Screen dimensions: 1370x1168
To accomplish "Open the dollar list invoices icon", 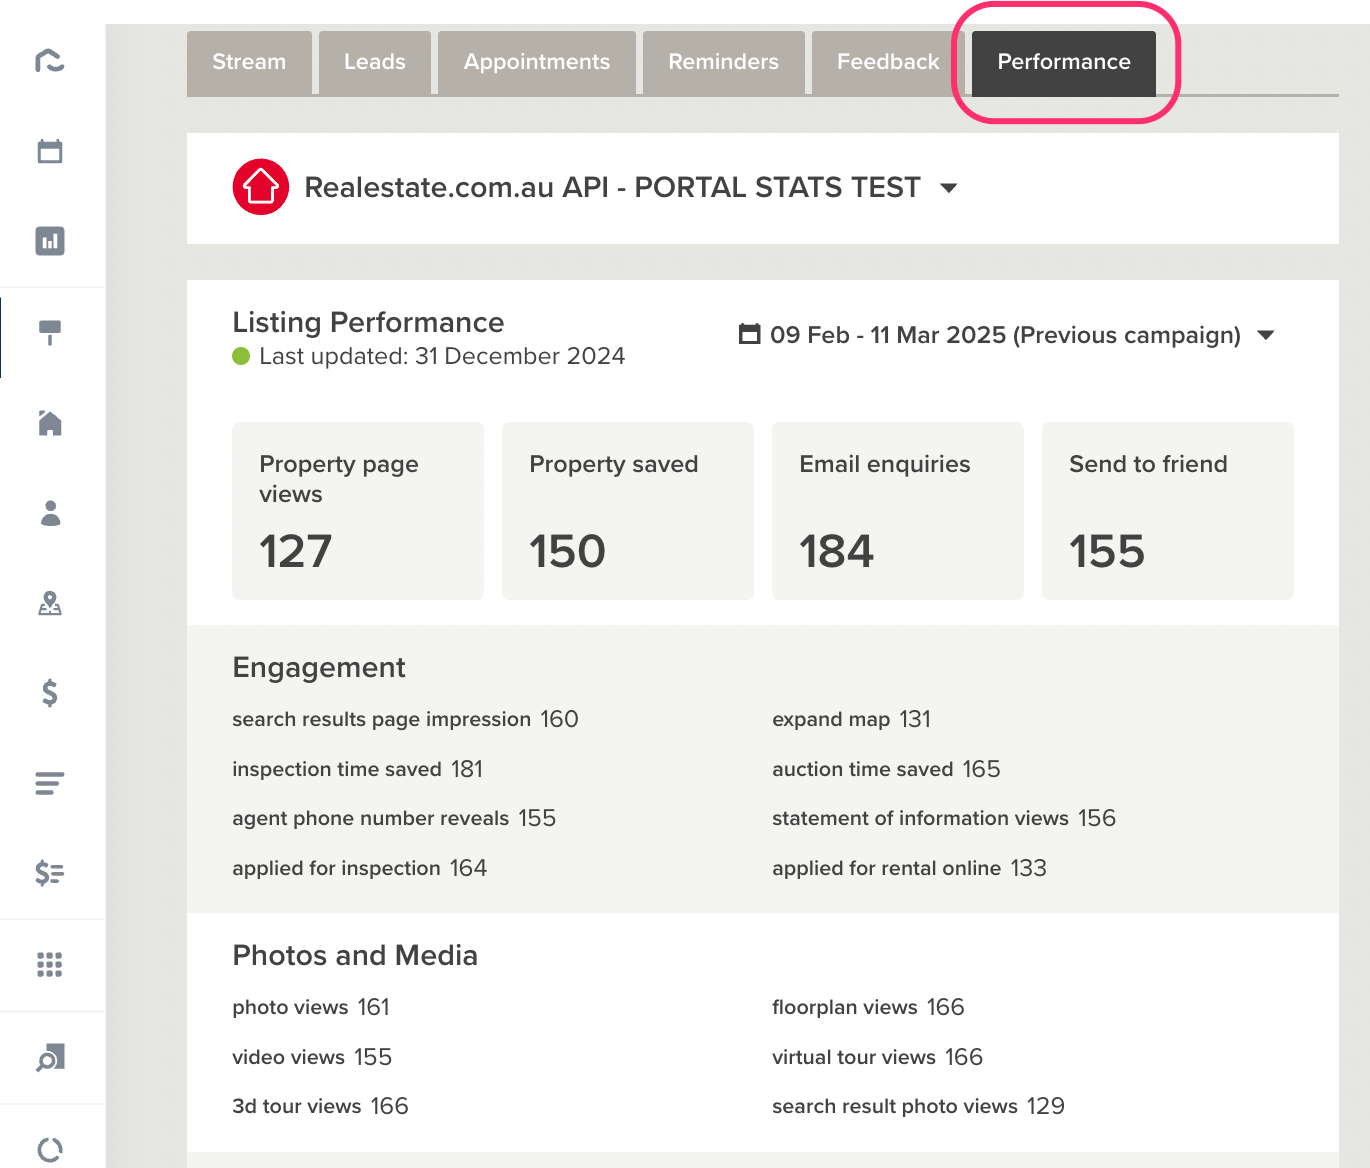I will tap(50, 873).
